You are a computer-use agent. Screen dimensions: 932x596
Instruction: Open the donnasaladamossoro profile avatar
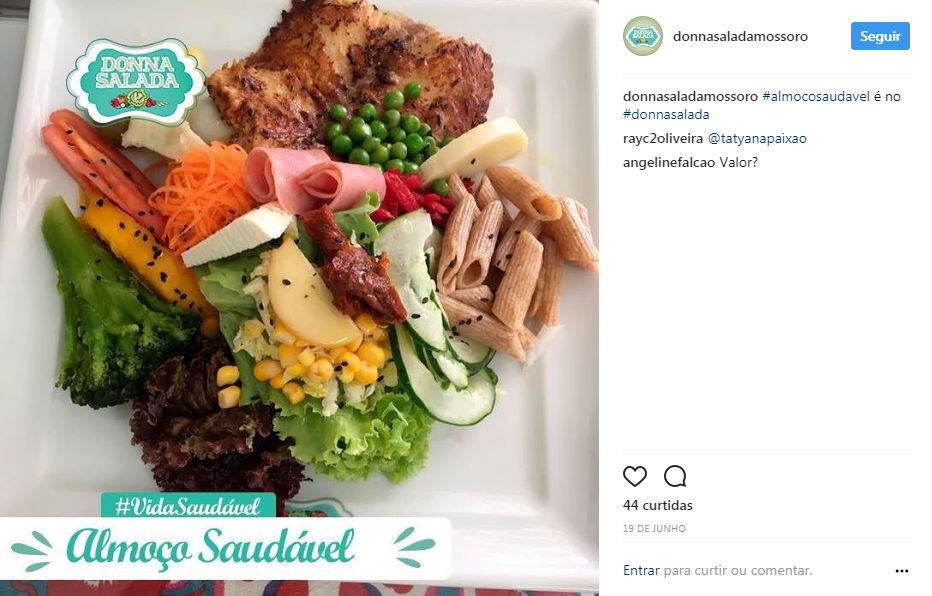[643, 36]
